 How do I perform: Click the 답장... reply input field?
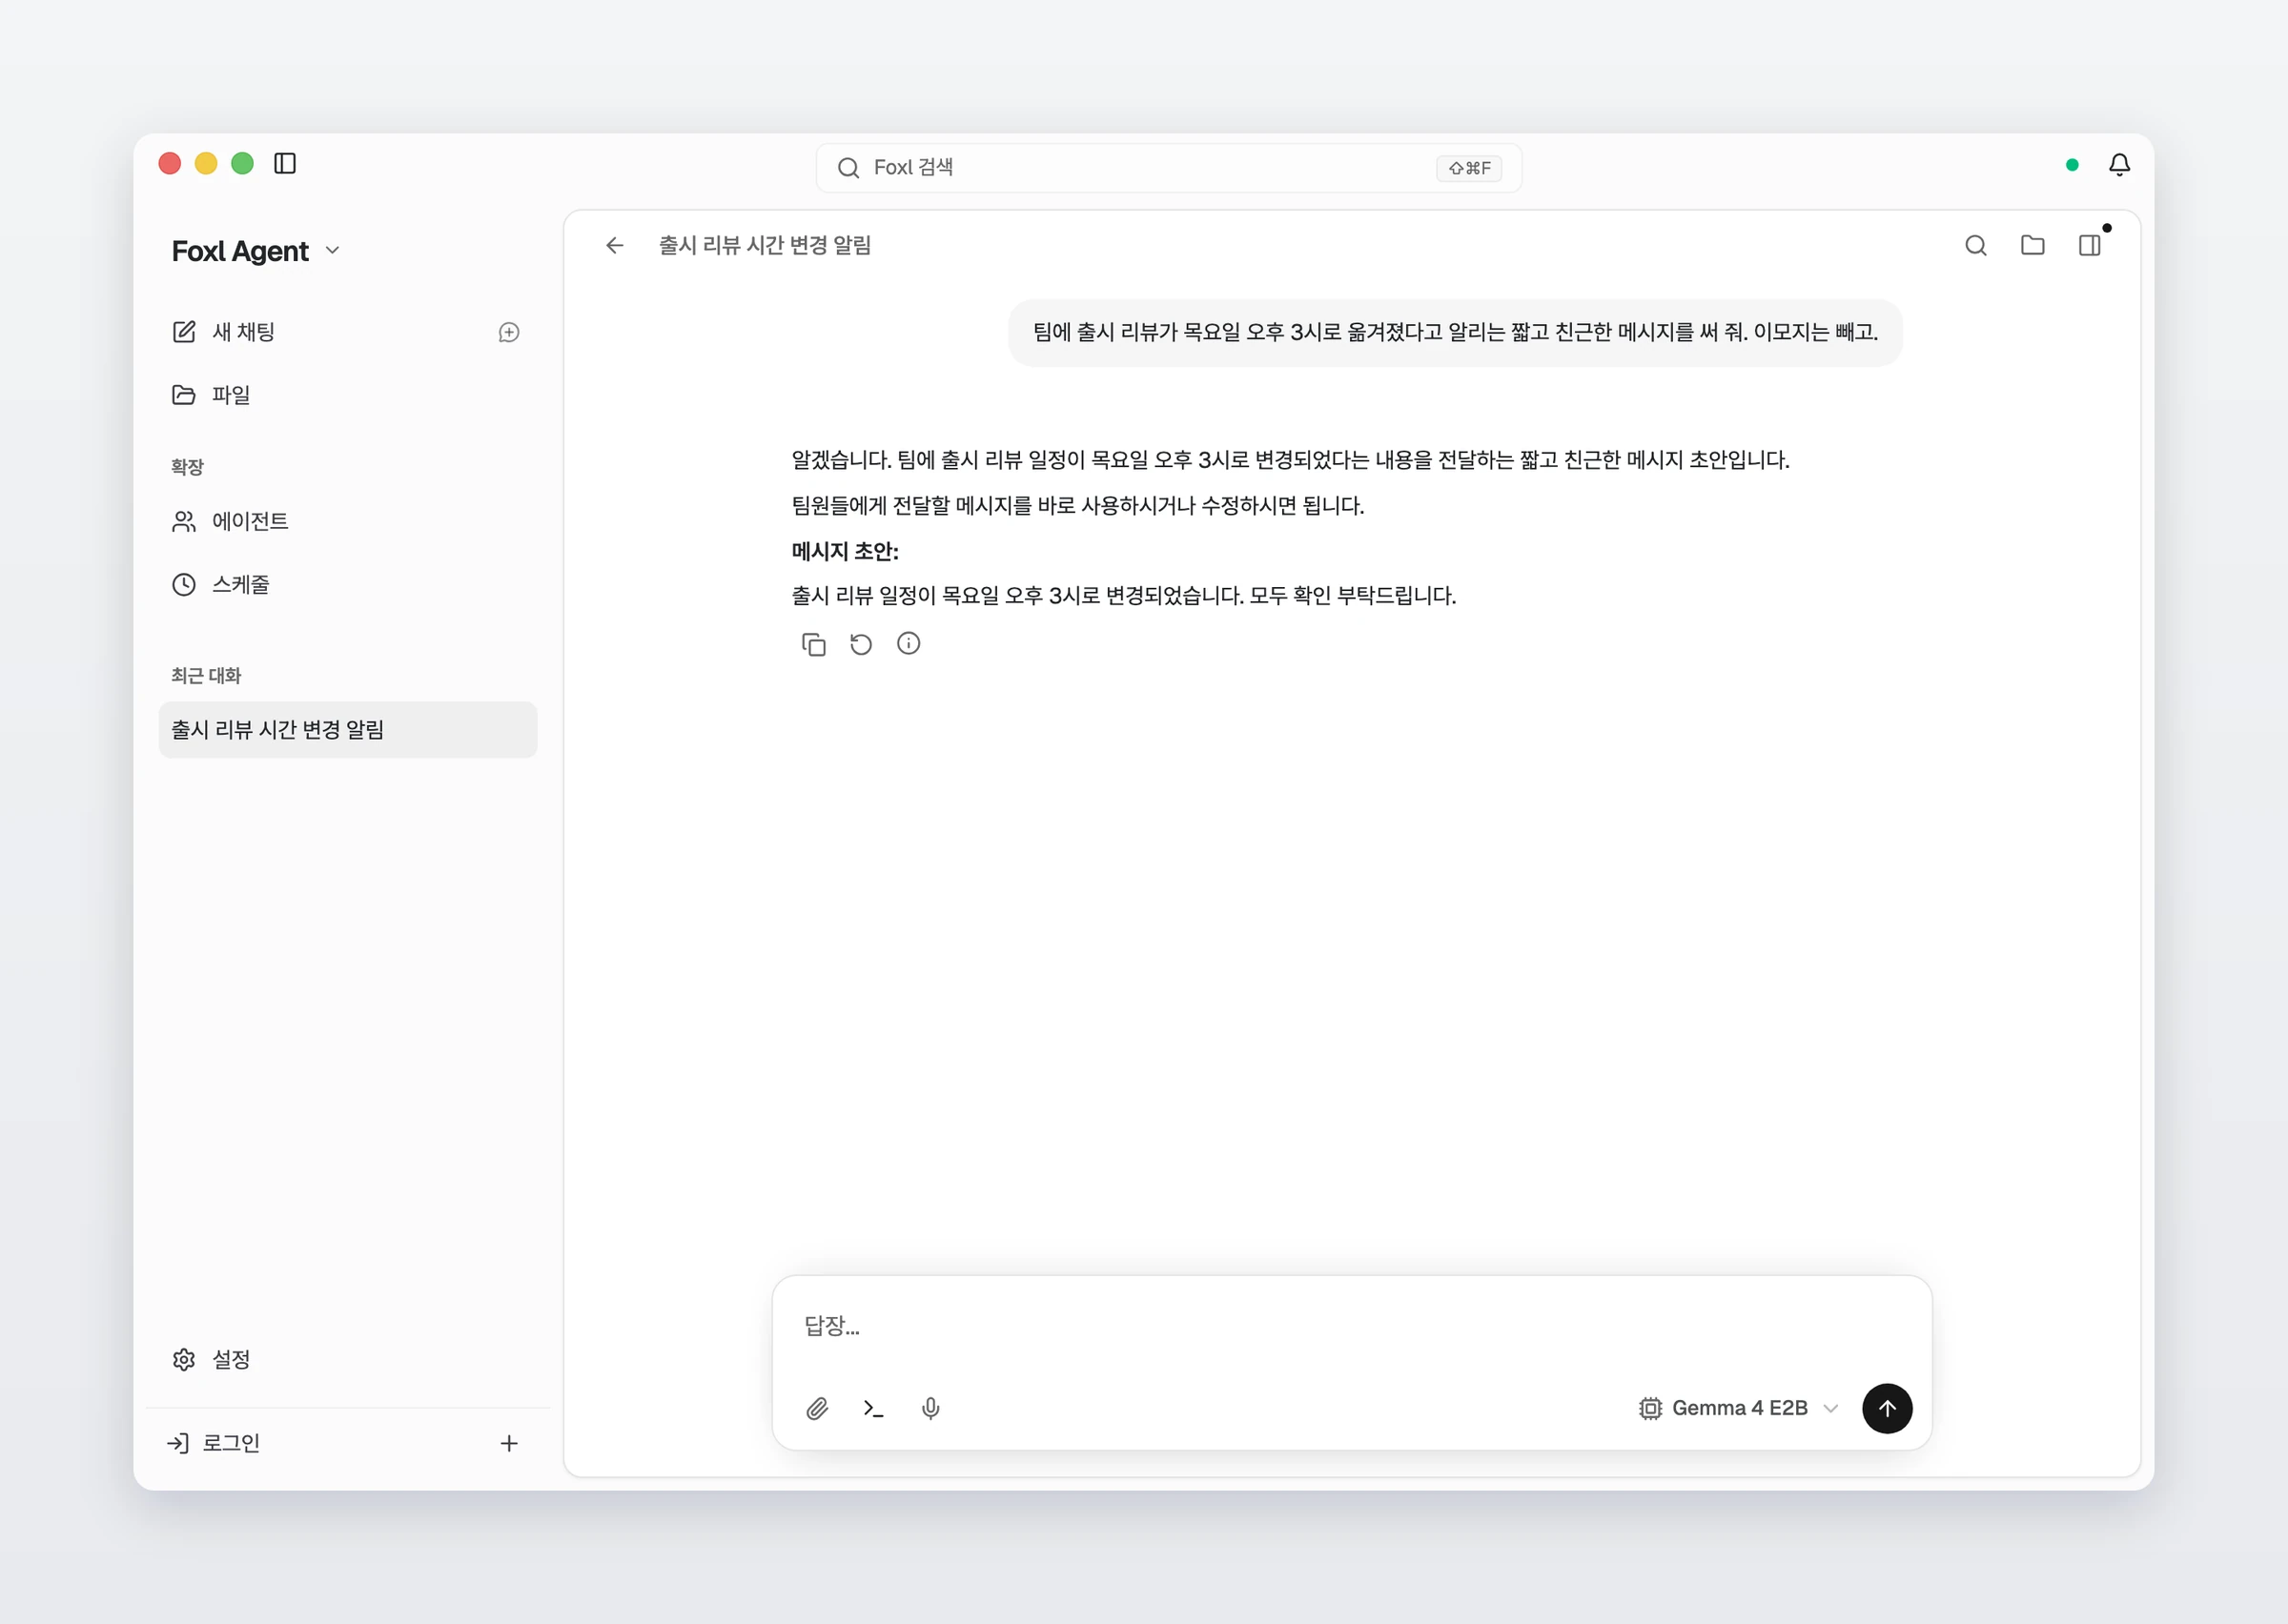1351,1326
